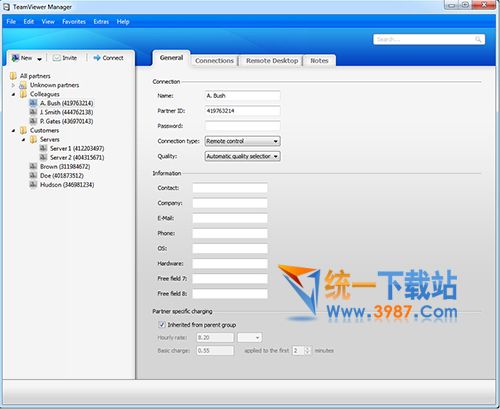Click the Free field 8 input
500x409 pixels.
point(230,294)
